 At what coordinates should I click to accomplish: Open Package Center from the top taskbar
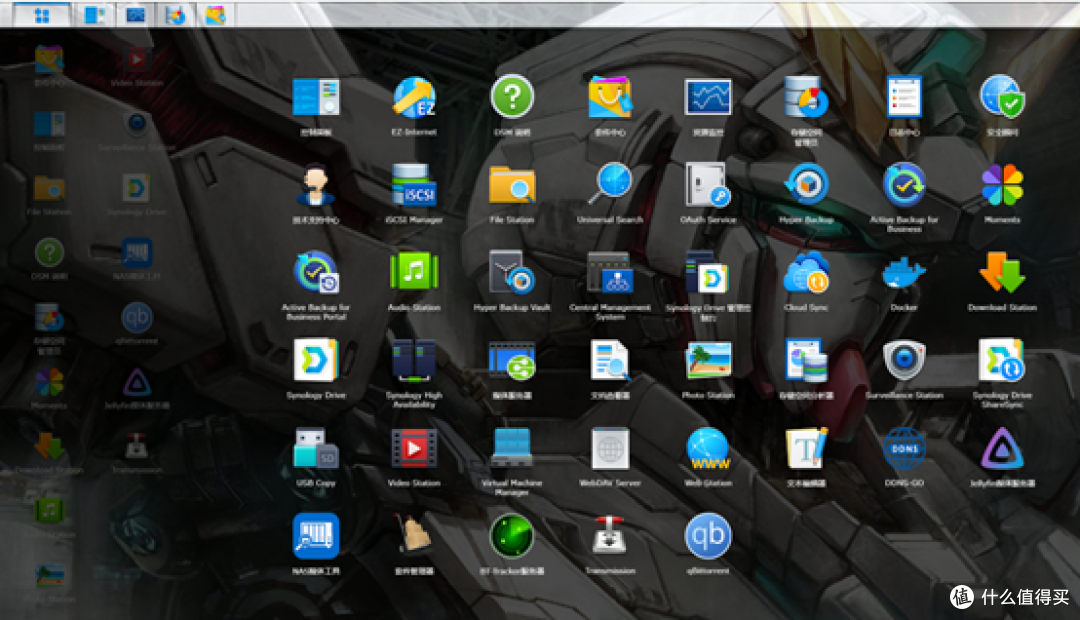(x=215, y=15)
